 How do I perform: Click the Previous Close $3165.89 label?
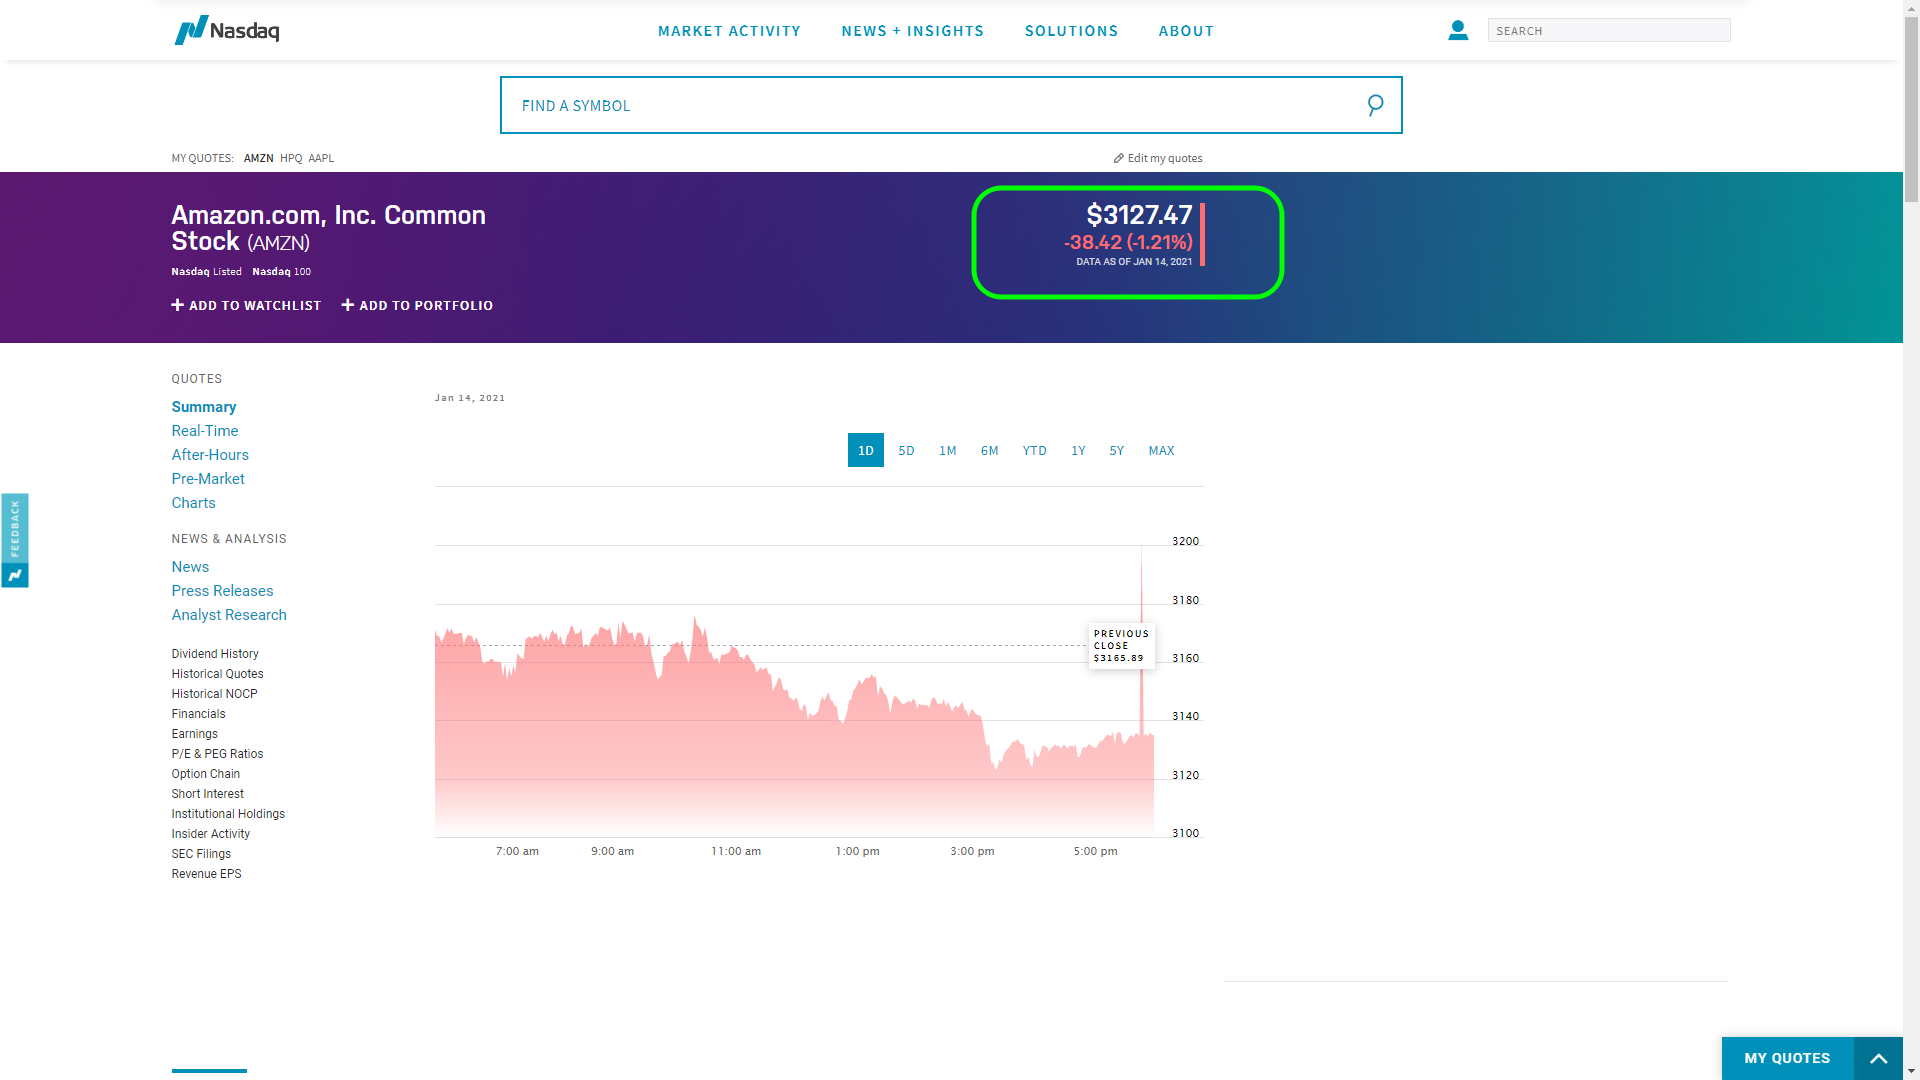tap(1121, 646)
